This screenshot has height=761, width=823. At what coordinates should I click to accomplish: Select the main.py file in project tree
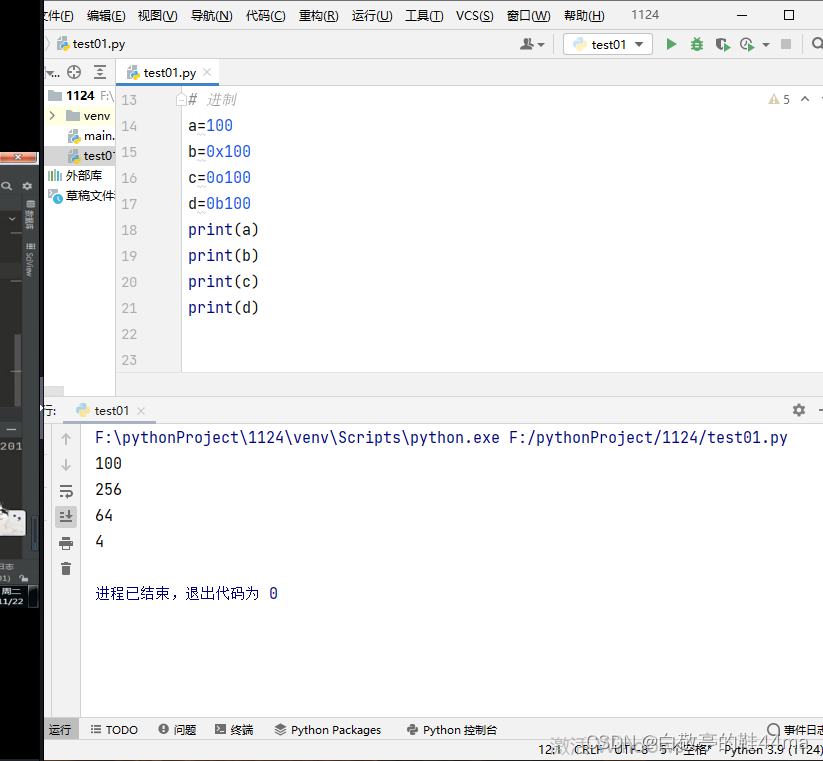click(91, 136)
